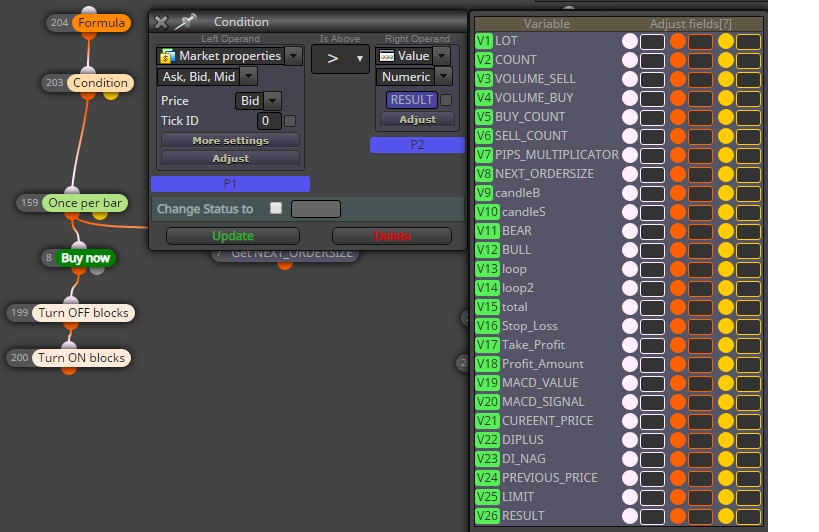819x532 pixels.
Task: Select the Turn OFF blocks node
Action: pyautogui.click(x=84, y=313)
